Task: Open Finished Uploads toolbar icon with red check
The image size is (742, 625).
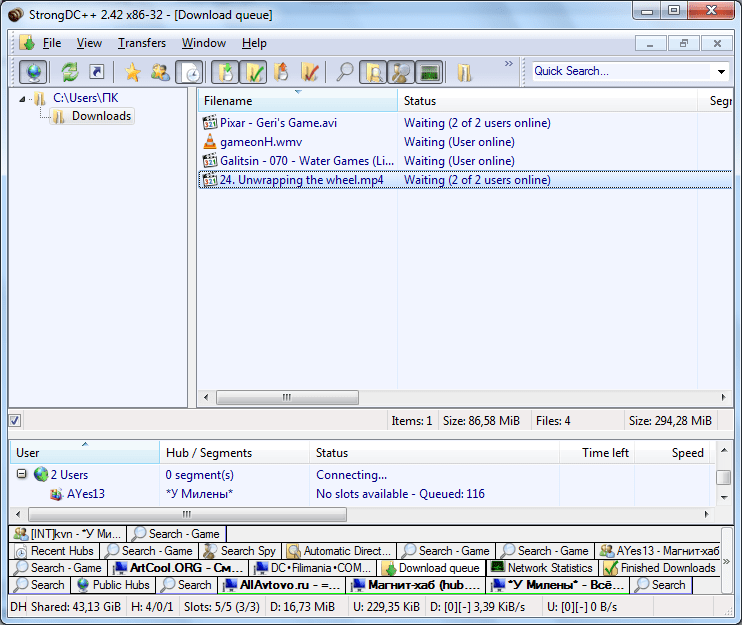Action: [x=309, y=72]
